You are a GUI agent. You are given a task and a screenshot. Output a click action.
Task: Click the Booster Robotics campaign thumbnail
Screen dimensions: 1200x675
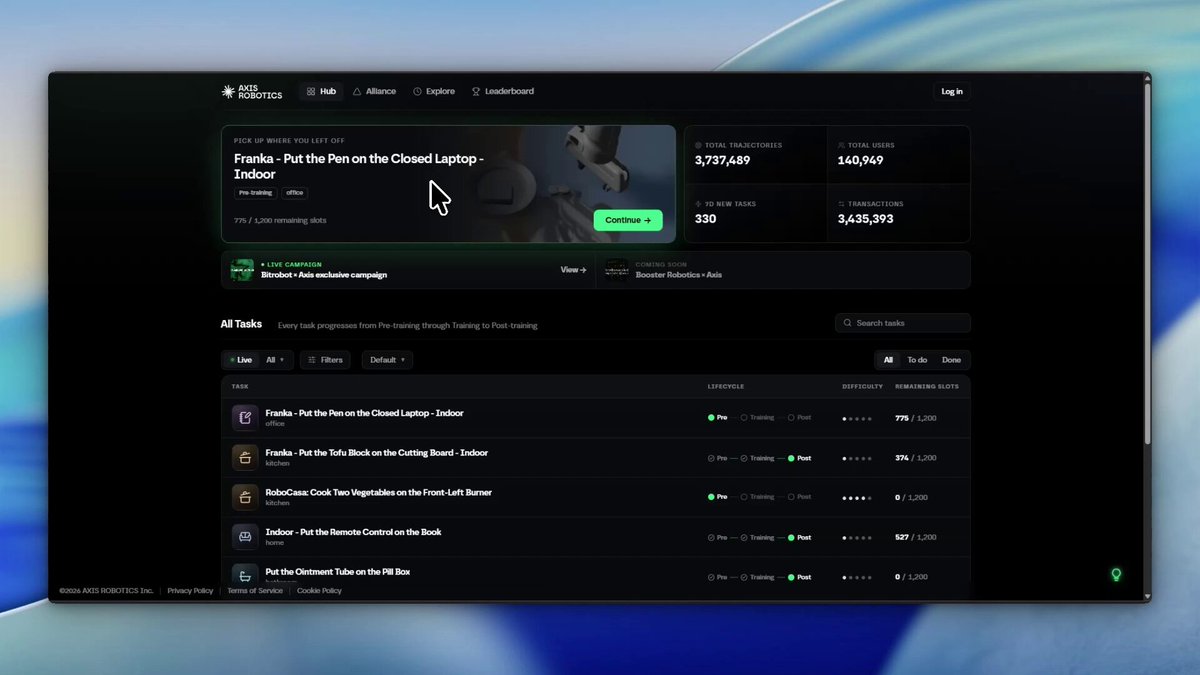[x=617, y=270]
